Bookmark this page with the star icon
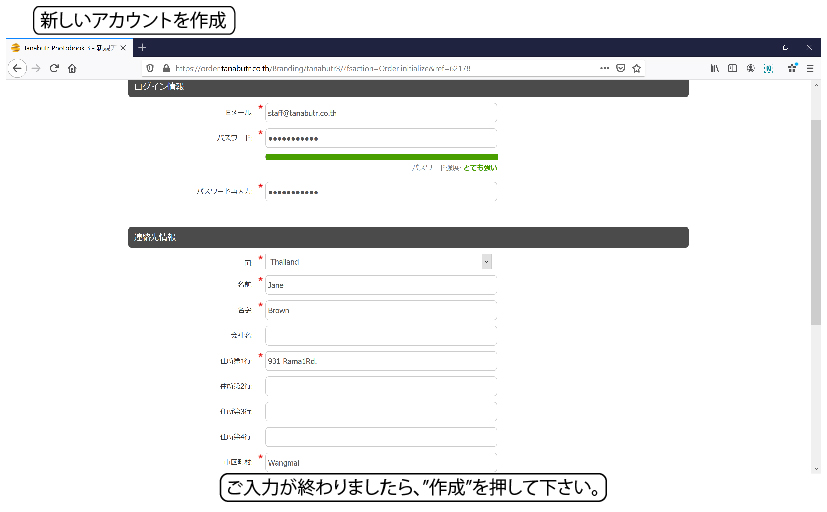The width and height of the screenshot is (827, 512). pyautogui.click(x=636, y=68)
